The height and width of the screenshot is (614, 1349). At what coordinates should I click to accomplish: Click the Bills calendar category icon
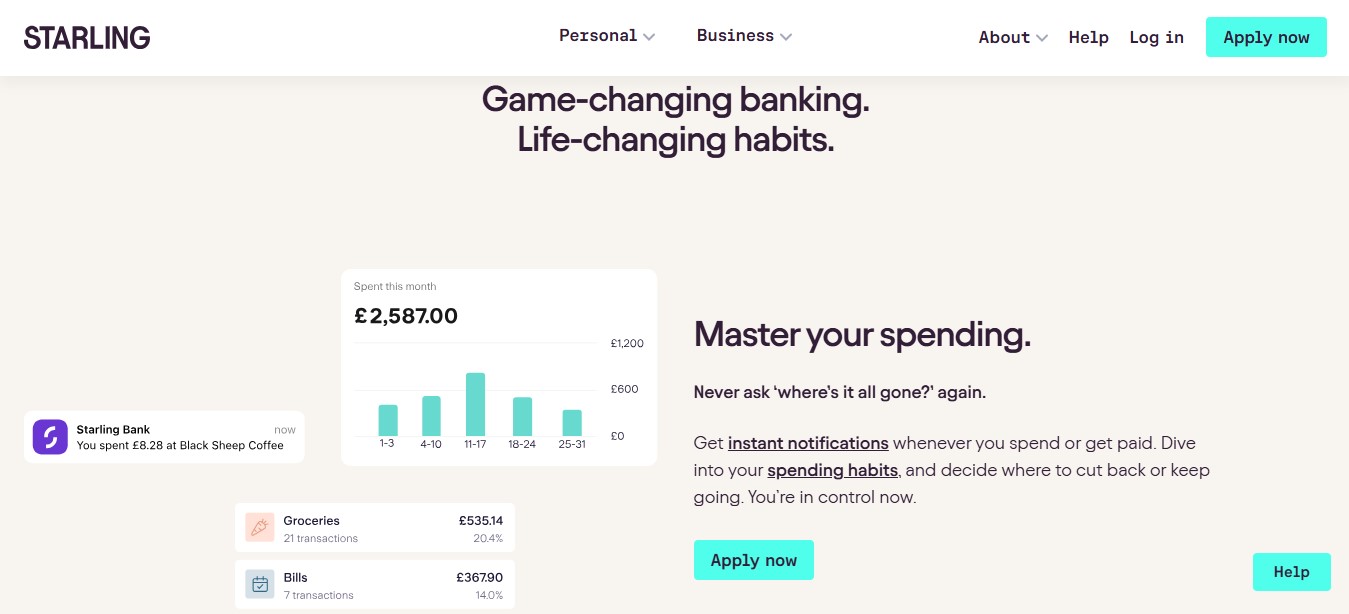coord(260,585)
